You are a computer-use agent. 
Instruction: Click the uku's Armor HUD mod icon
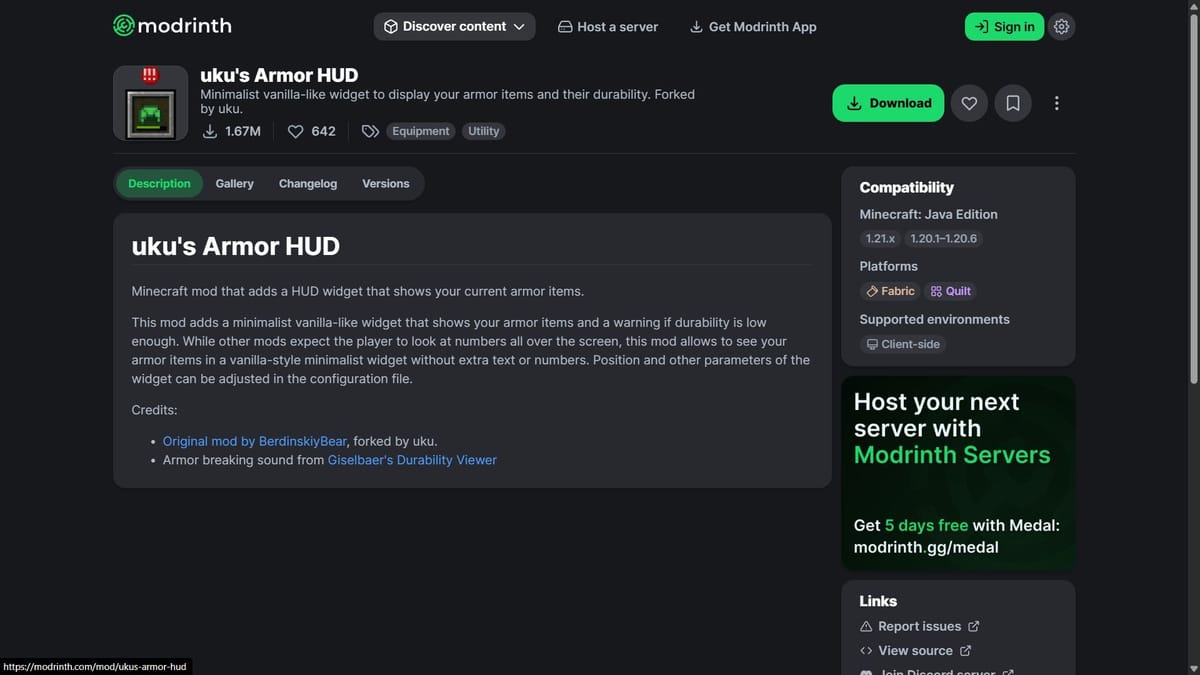pos(150,103)
